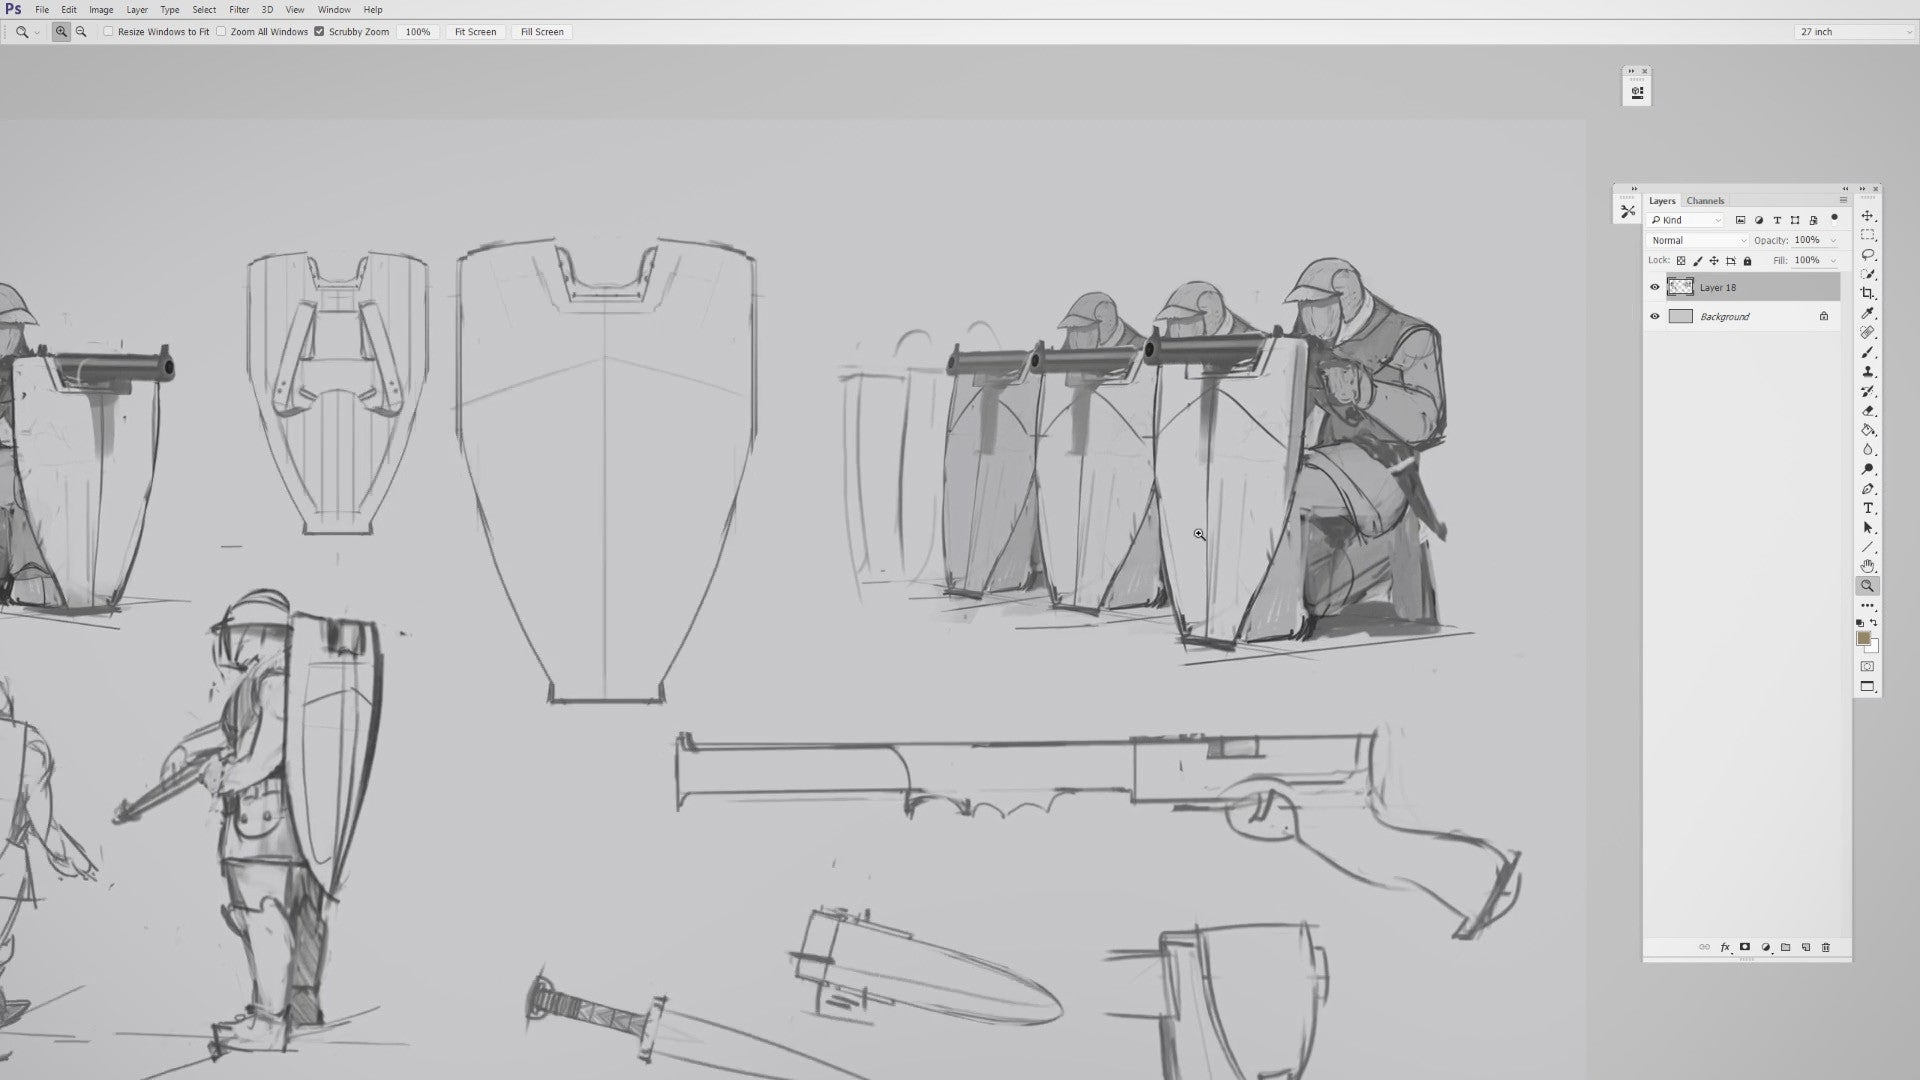Select the Move tool
The width and height of the screenshot is (1920, 1080).
tap(1867, 216)
